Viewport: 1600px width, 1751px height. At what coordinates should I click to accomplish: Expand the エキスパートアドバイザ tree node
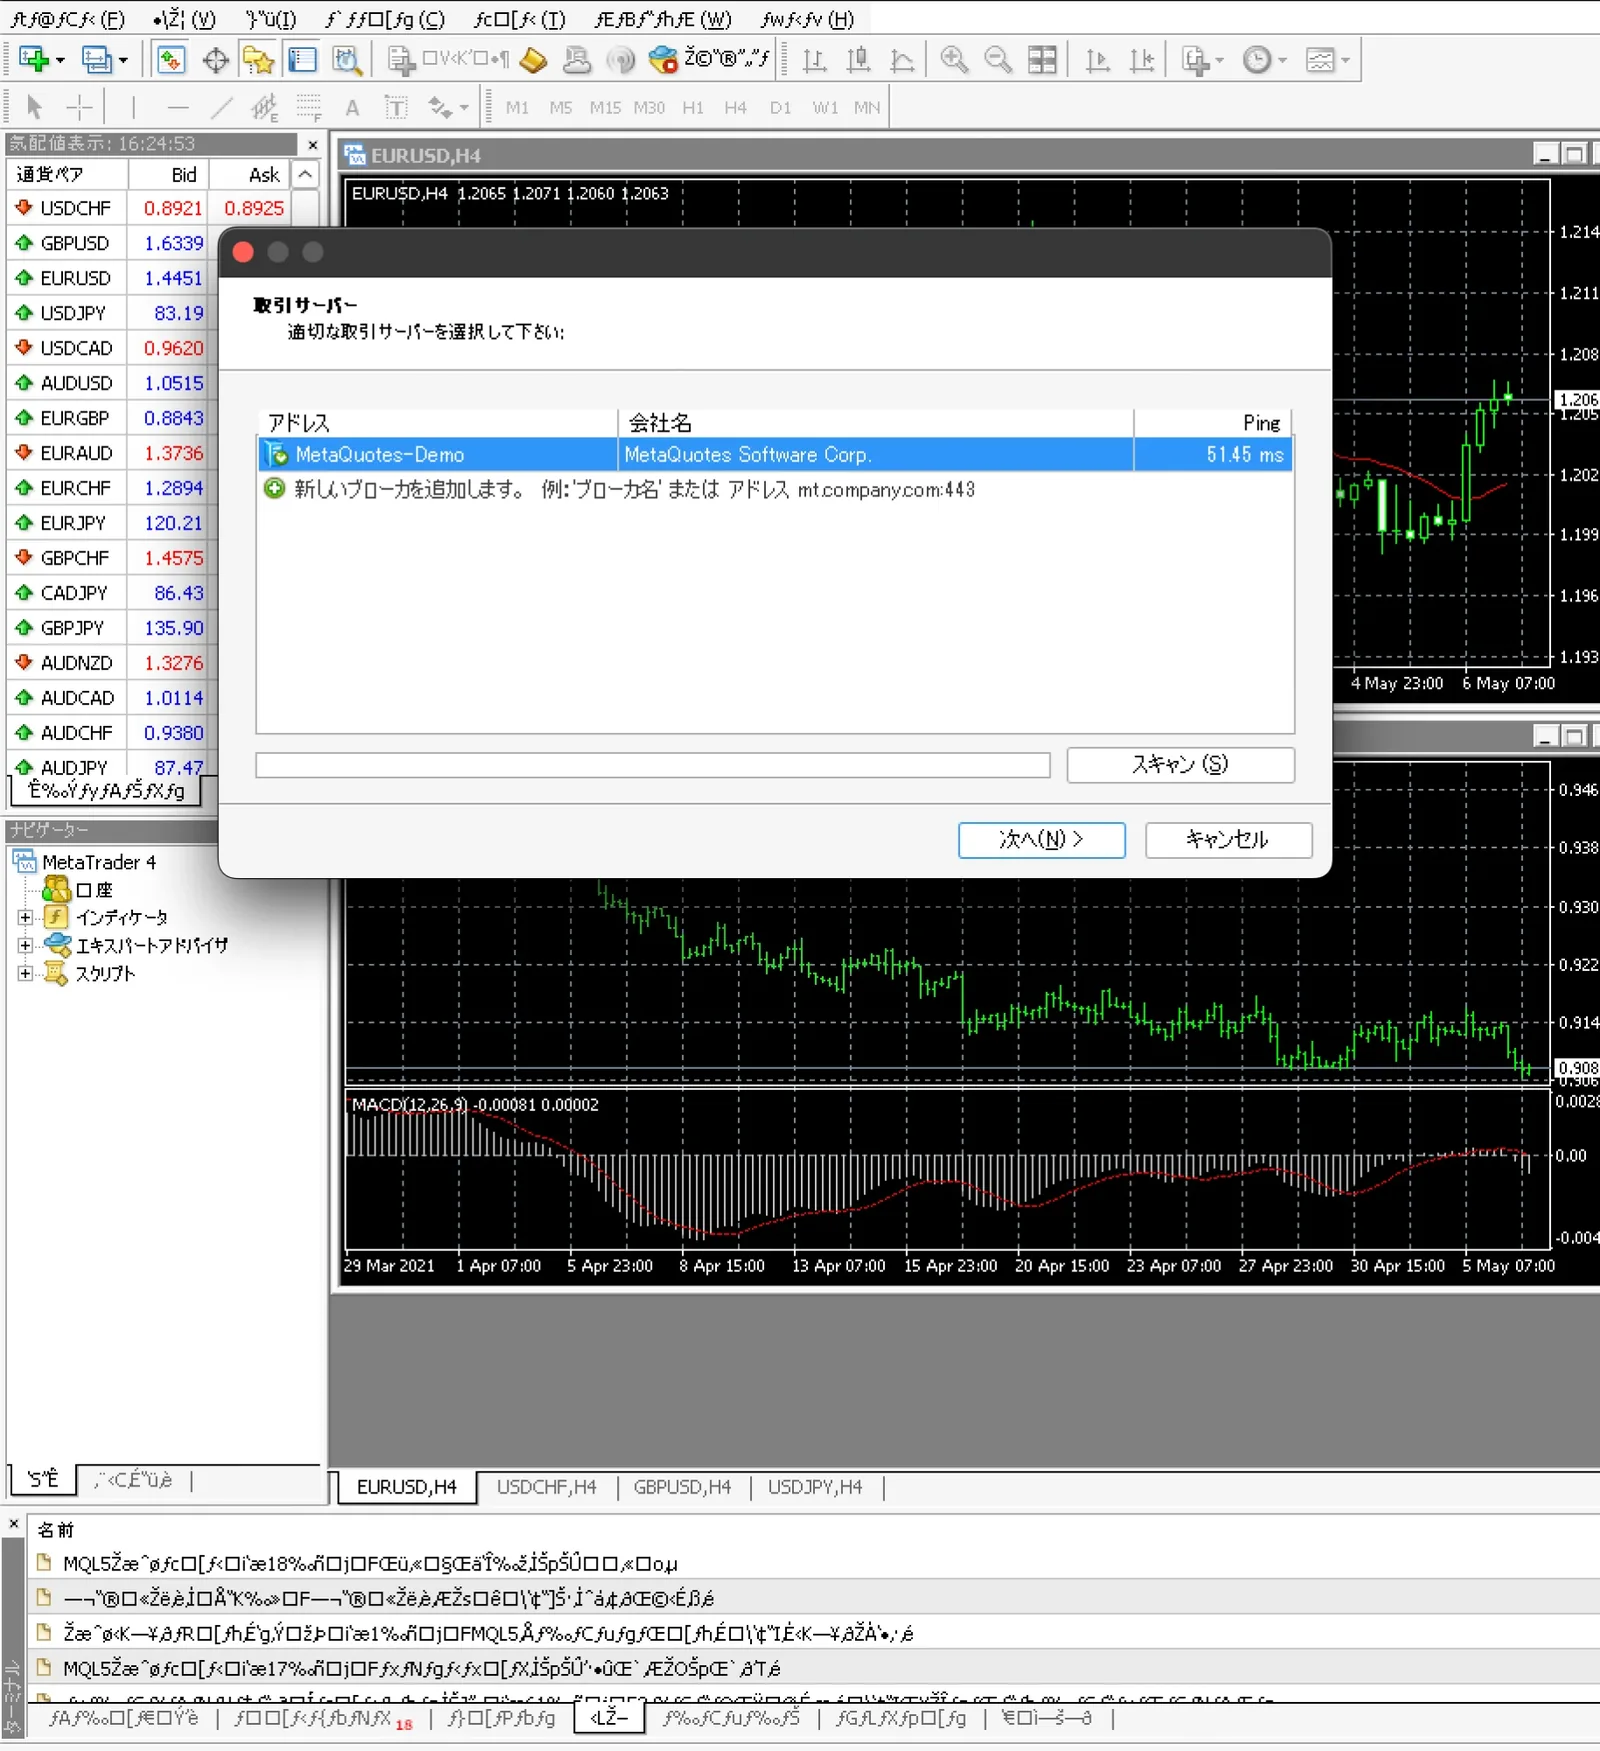tap(25, 945)
